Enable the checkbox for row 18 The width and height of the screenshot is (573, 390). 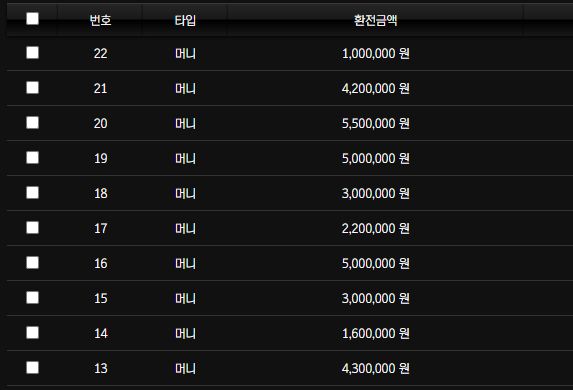[x=33, y=193]
